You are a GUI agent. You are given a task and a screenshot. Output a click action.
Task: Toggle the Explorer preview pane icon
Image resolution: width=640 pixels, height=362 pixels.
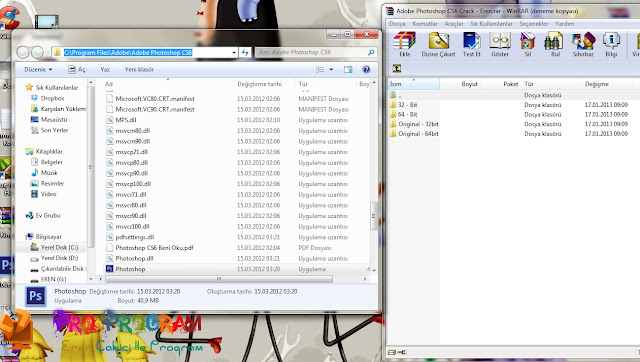[x=348, y=69]
